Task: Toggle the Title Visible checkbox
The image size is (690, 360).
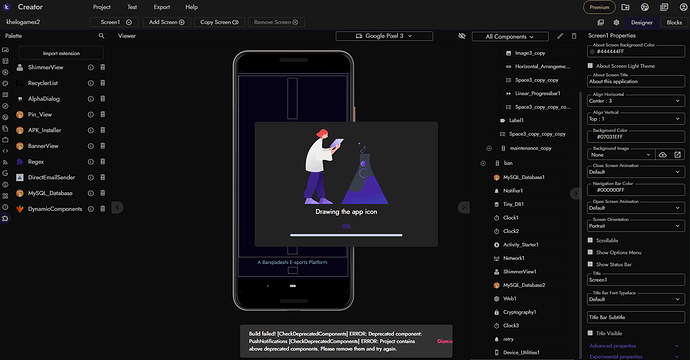Action: coord(591,333)
